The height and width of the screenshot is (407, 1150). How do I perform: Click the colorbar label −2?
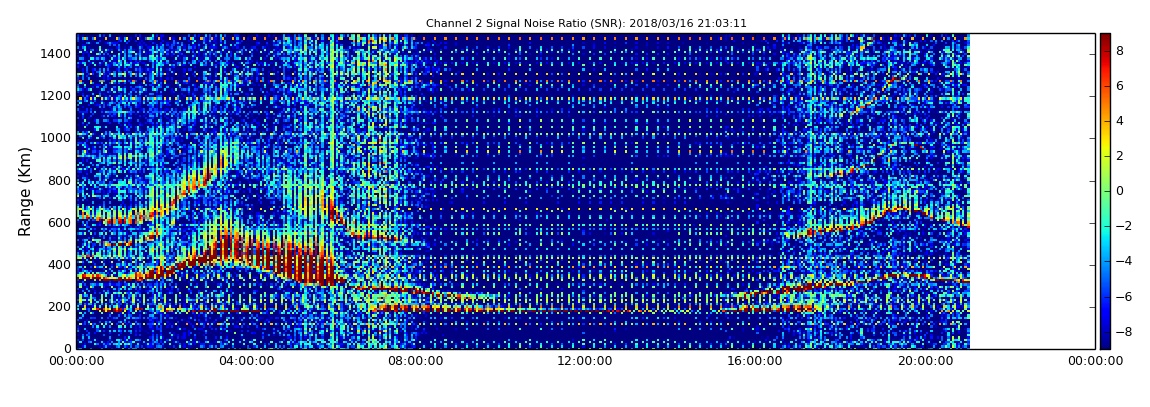(x=1124, y=226)
